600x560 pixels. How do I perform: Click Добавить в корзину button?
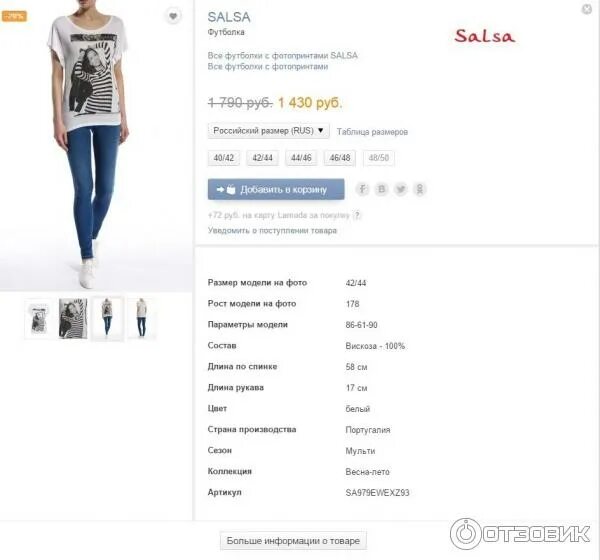coord(276,189)
